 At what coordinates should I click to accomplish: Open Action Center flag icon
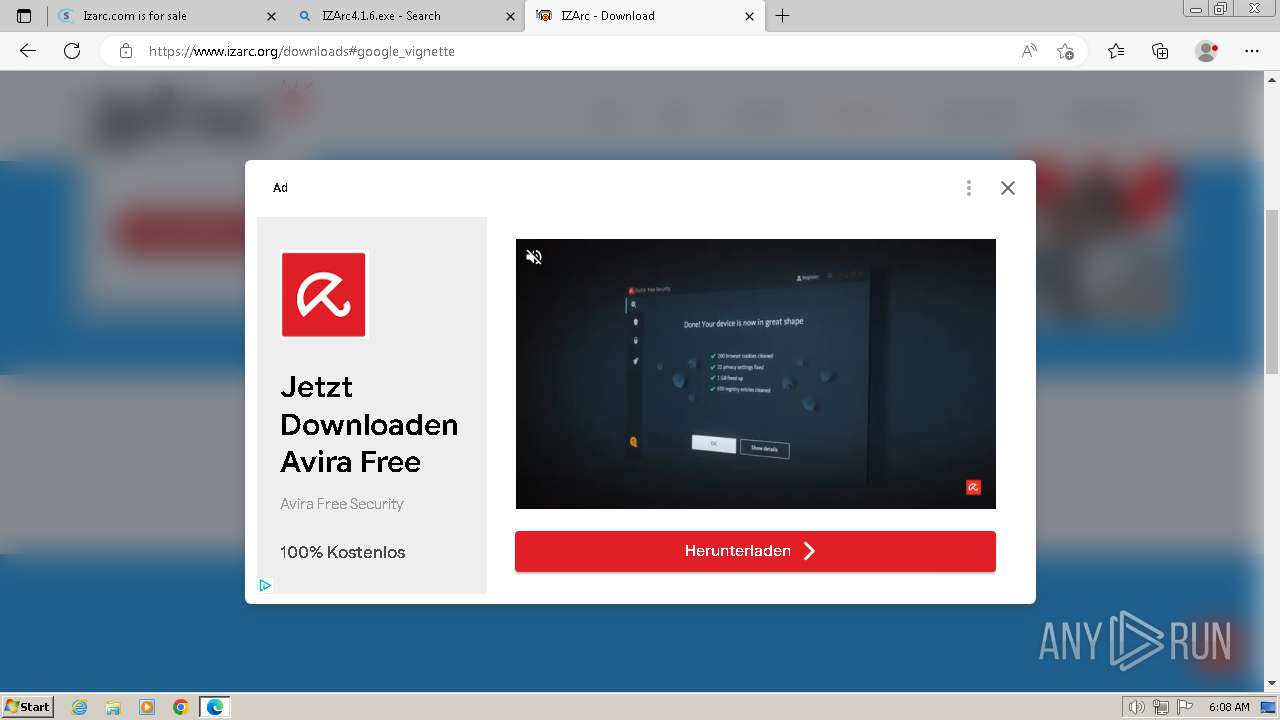(x=1185, y=707)
